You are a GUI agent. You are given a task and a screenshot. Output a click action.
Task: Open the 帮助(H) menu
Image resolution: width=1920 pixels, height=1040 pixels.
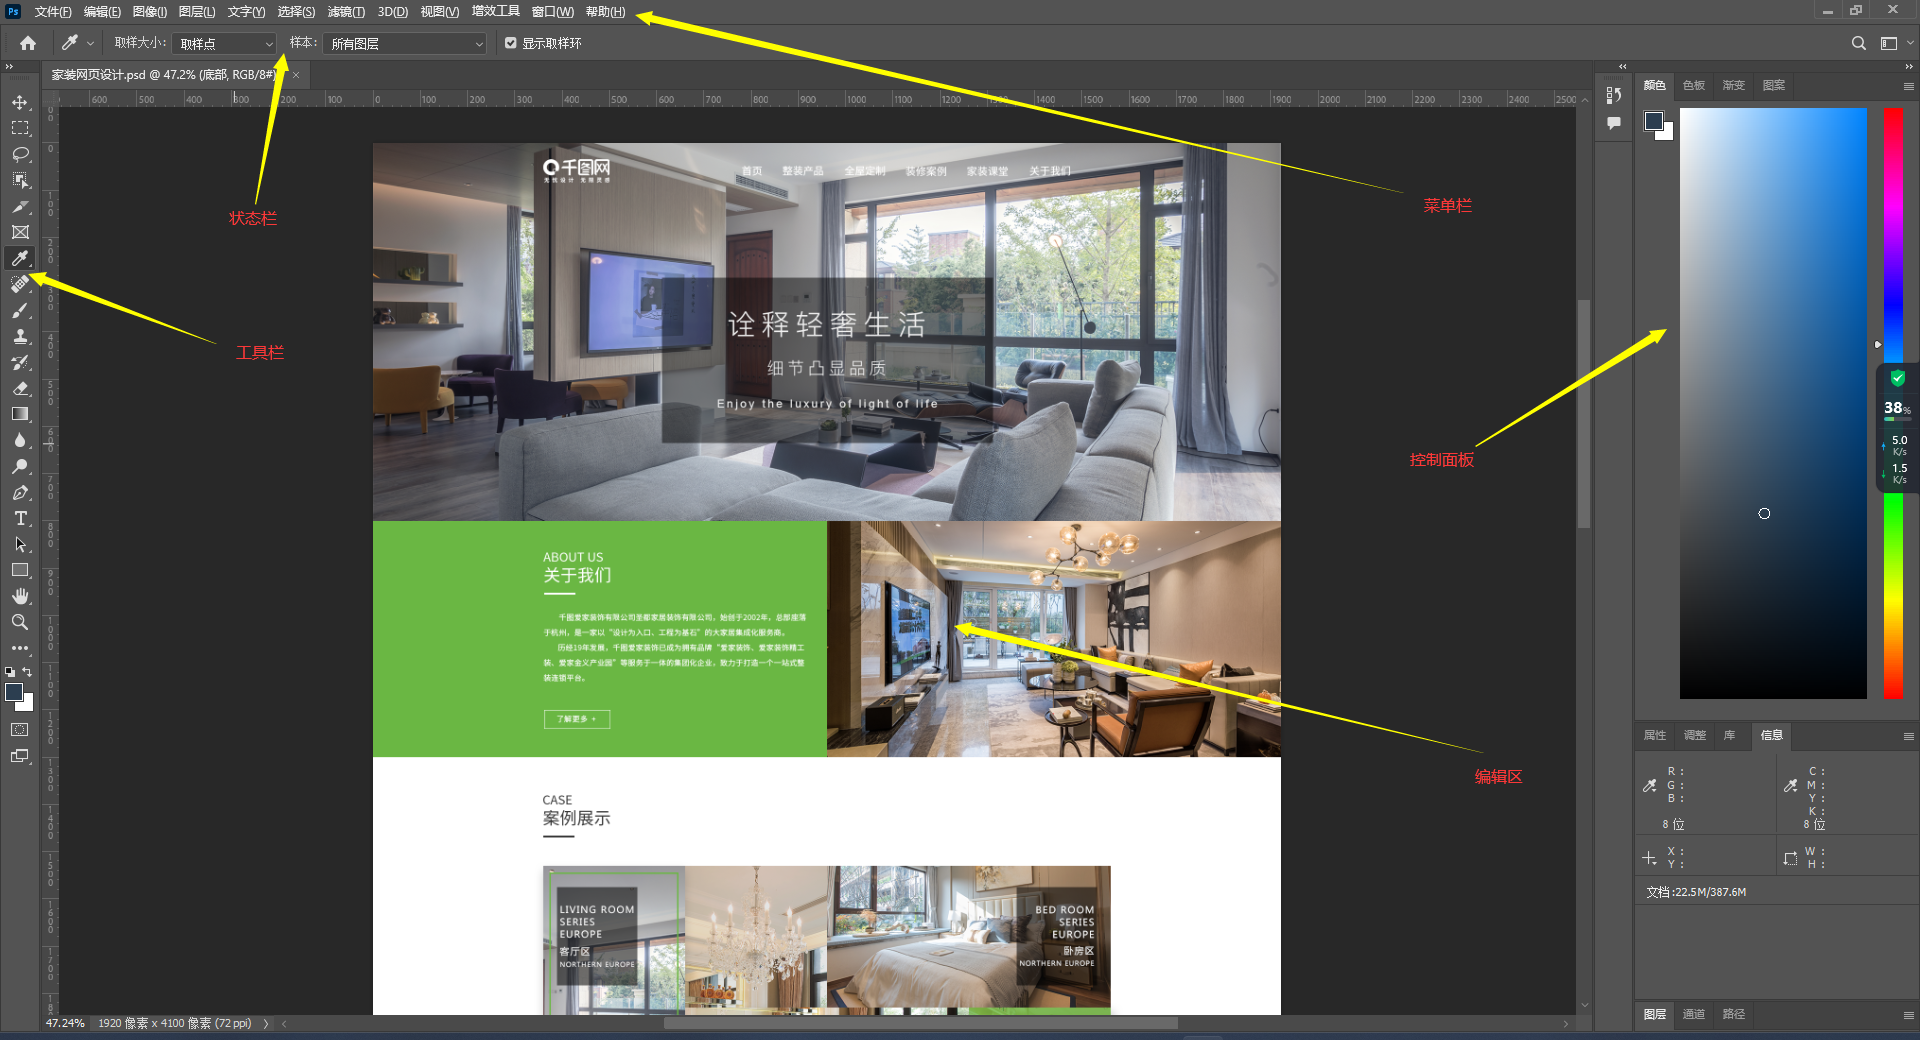(x=606, y=12)
